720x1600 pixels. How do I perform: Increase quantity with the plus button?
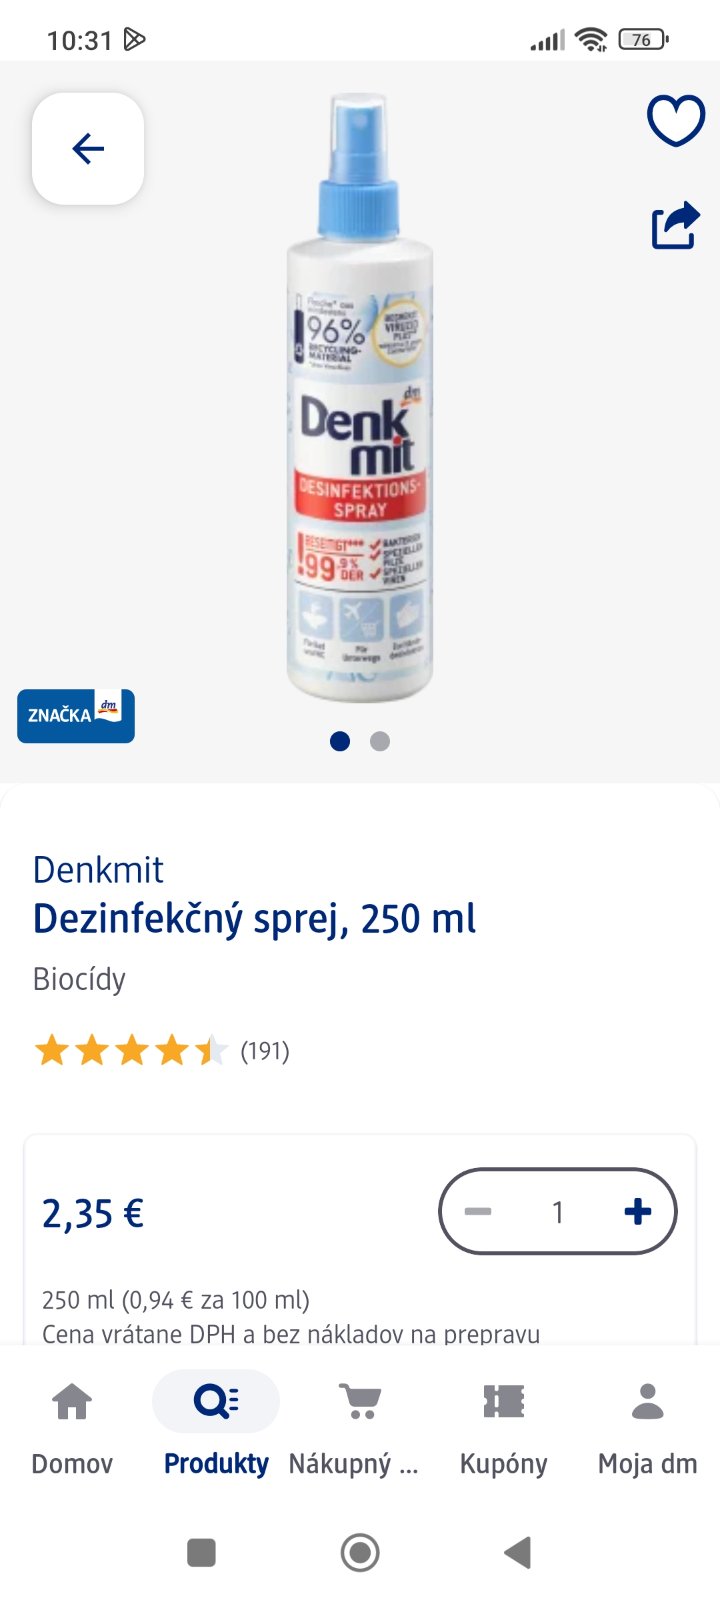point(637,1212)
